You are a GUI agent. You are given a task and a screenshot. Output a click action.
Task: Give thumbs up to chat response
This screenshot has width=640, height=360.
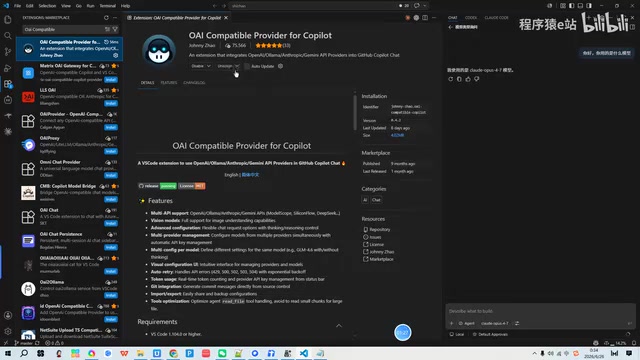click(x=468, y=79)
